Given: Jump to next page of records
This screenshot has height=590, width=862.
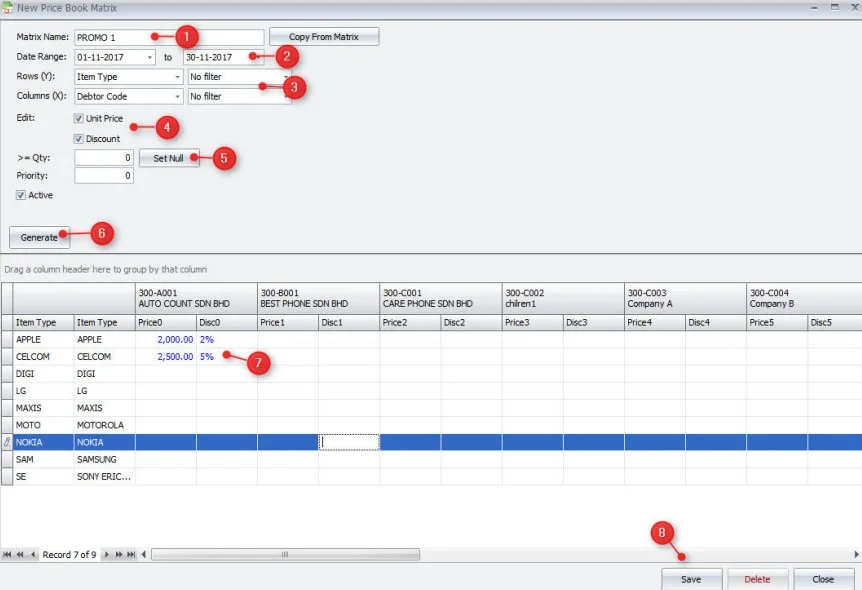Looking at the screenshot, I should pyautogui.click(x=119, y=554).
